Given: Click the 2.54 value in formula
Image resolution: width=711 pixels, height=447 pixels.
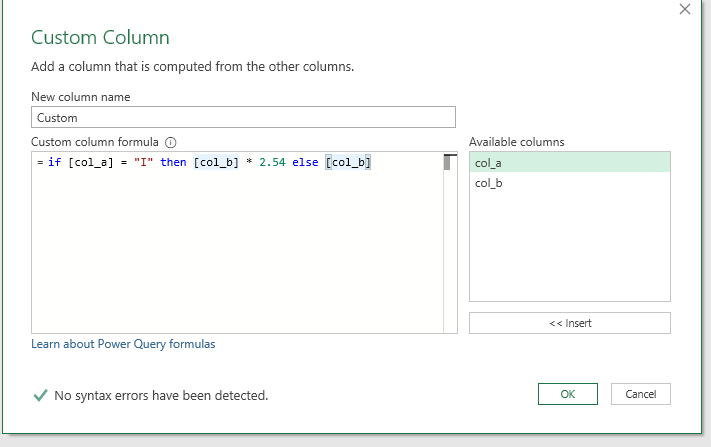Looking at the screenshot, I should 273,162.
